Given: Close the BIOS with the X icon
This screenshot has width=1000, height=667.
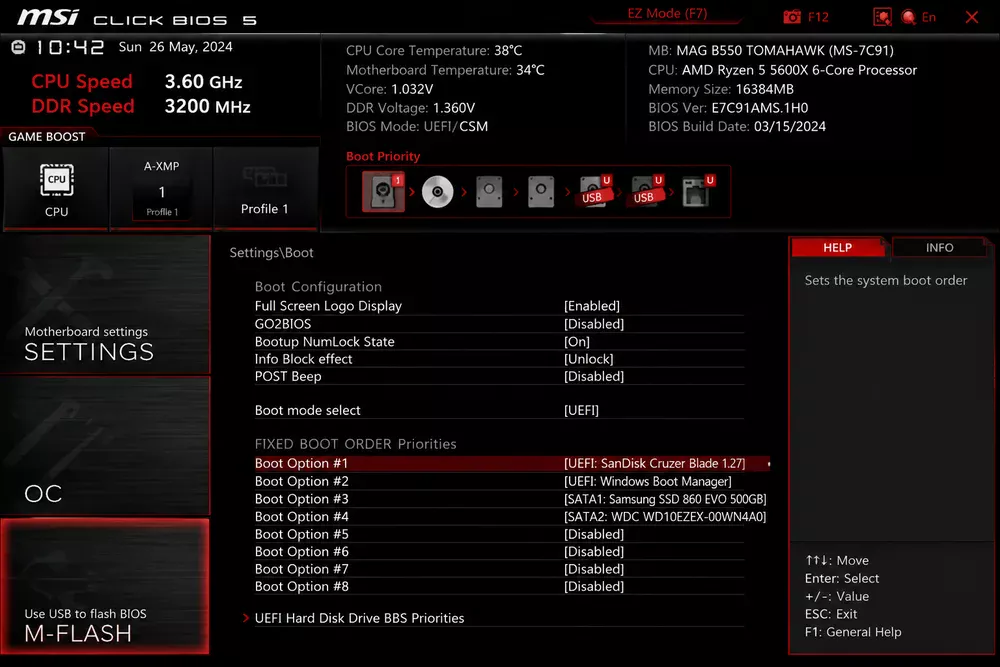Looking at the screenshot, I should (971, 17).
